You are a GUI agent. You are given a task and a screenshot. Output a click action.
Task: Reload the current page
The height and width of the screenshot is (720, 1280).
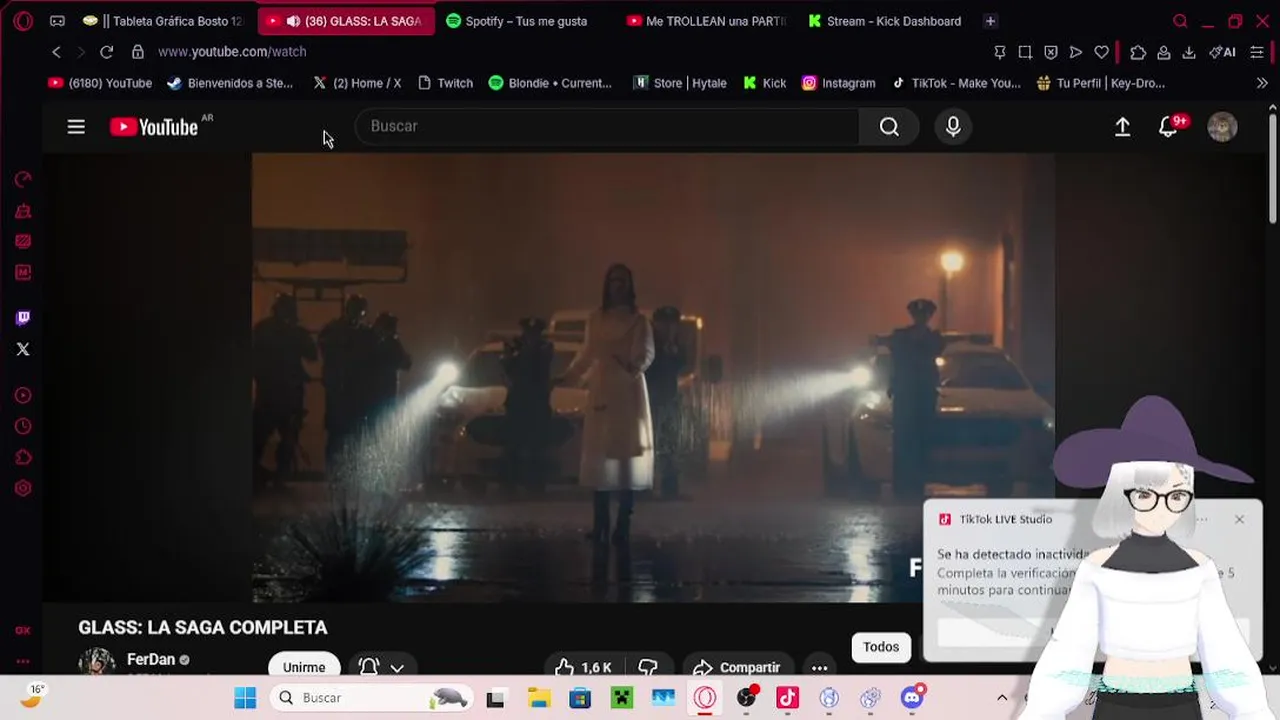pyautogui.click(x=106, y=52)
